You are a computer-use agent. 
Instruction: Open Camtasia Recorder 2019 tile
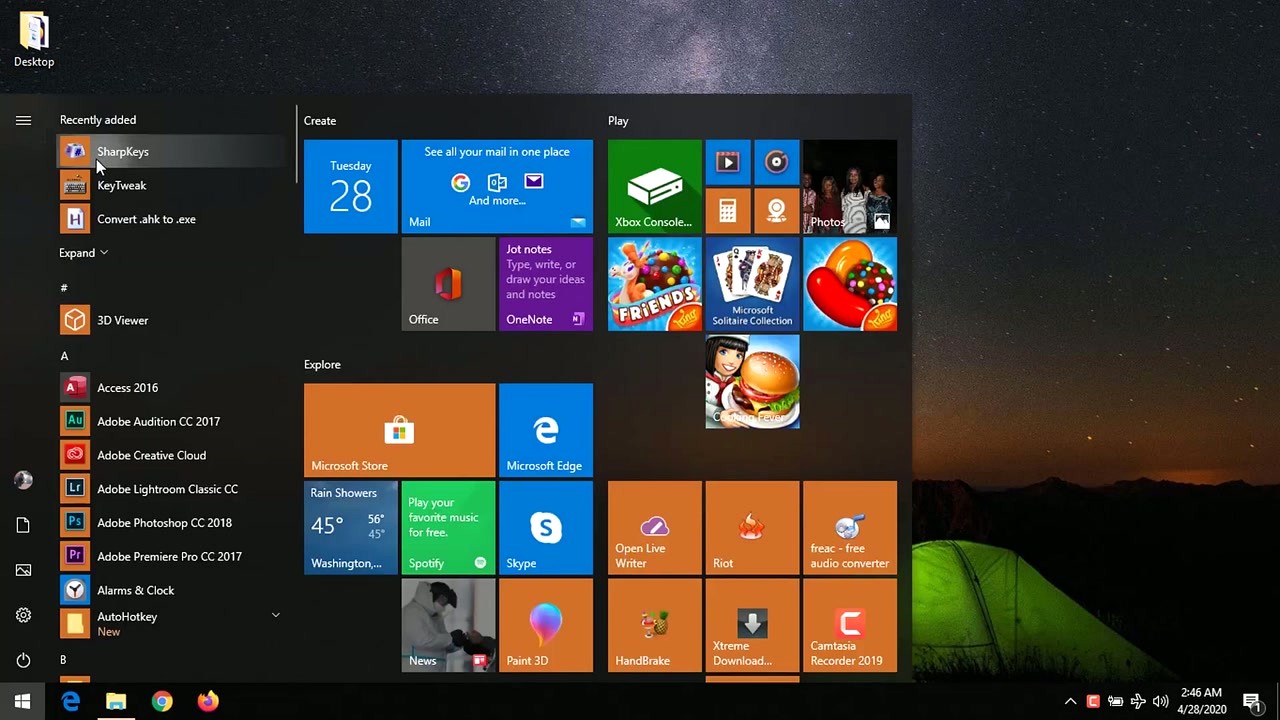tap(849, 625)
